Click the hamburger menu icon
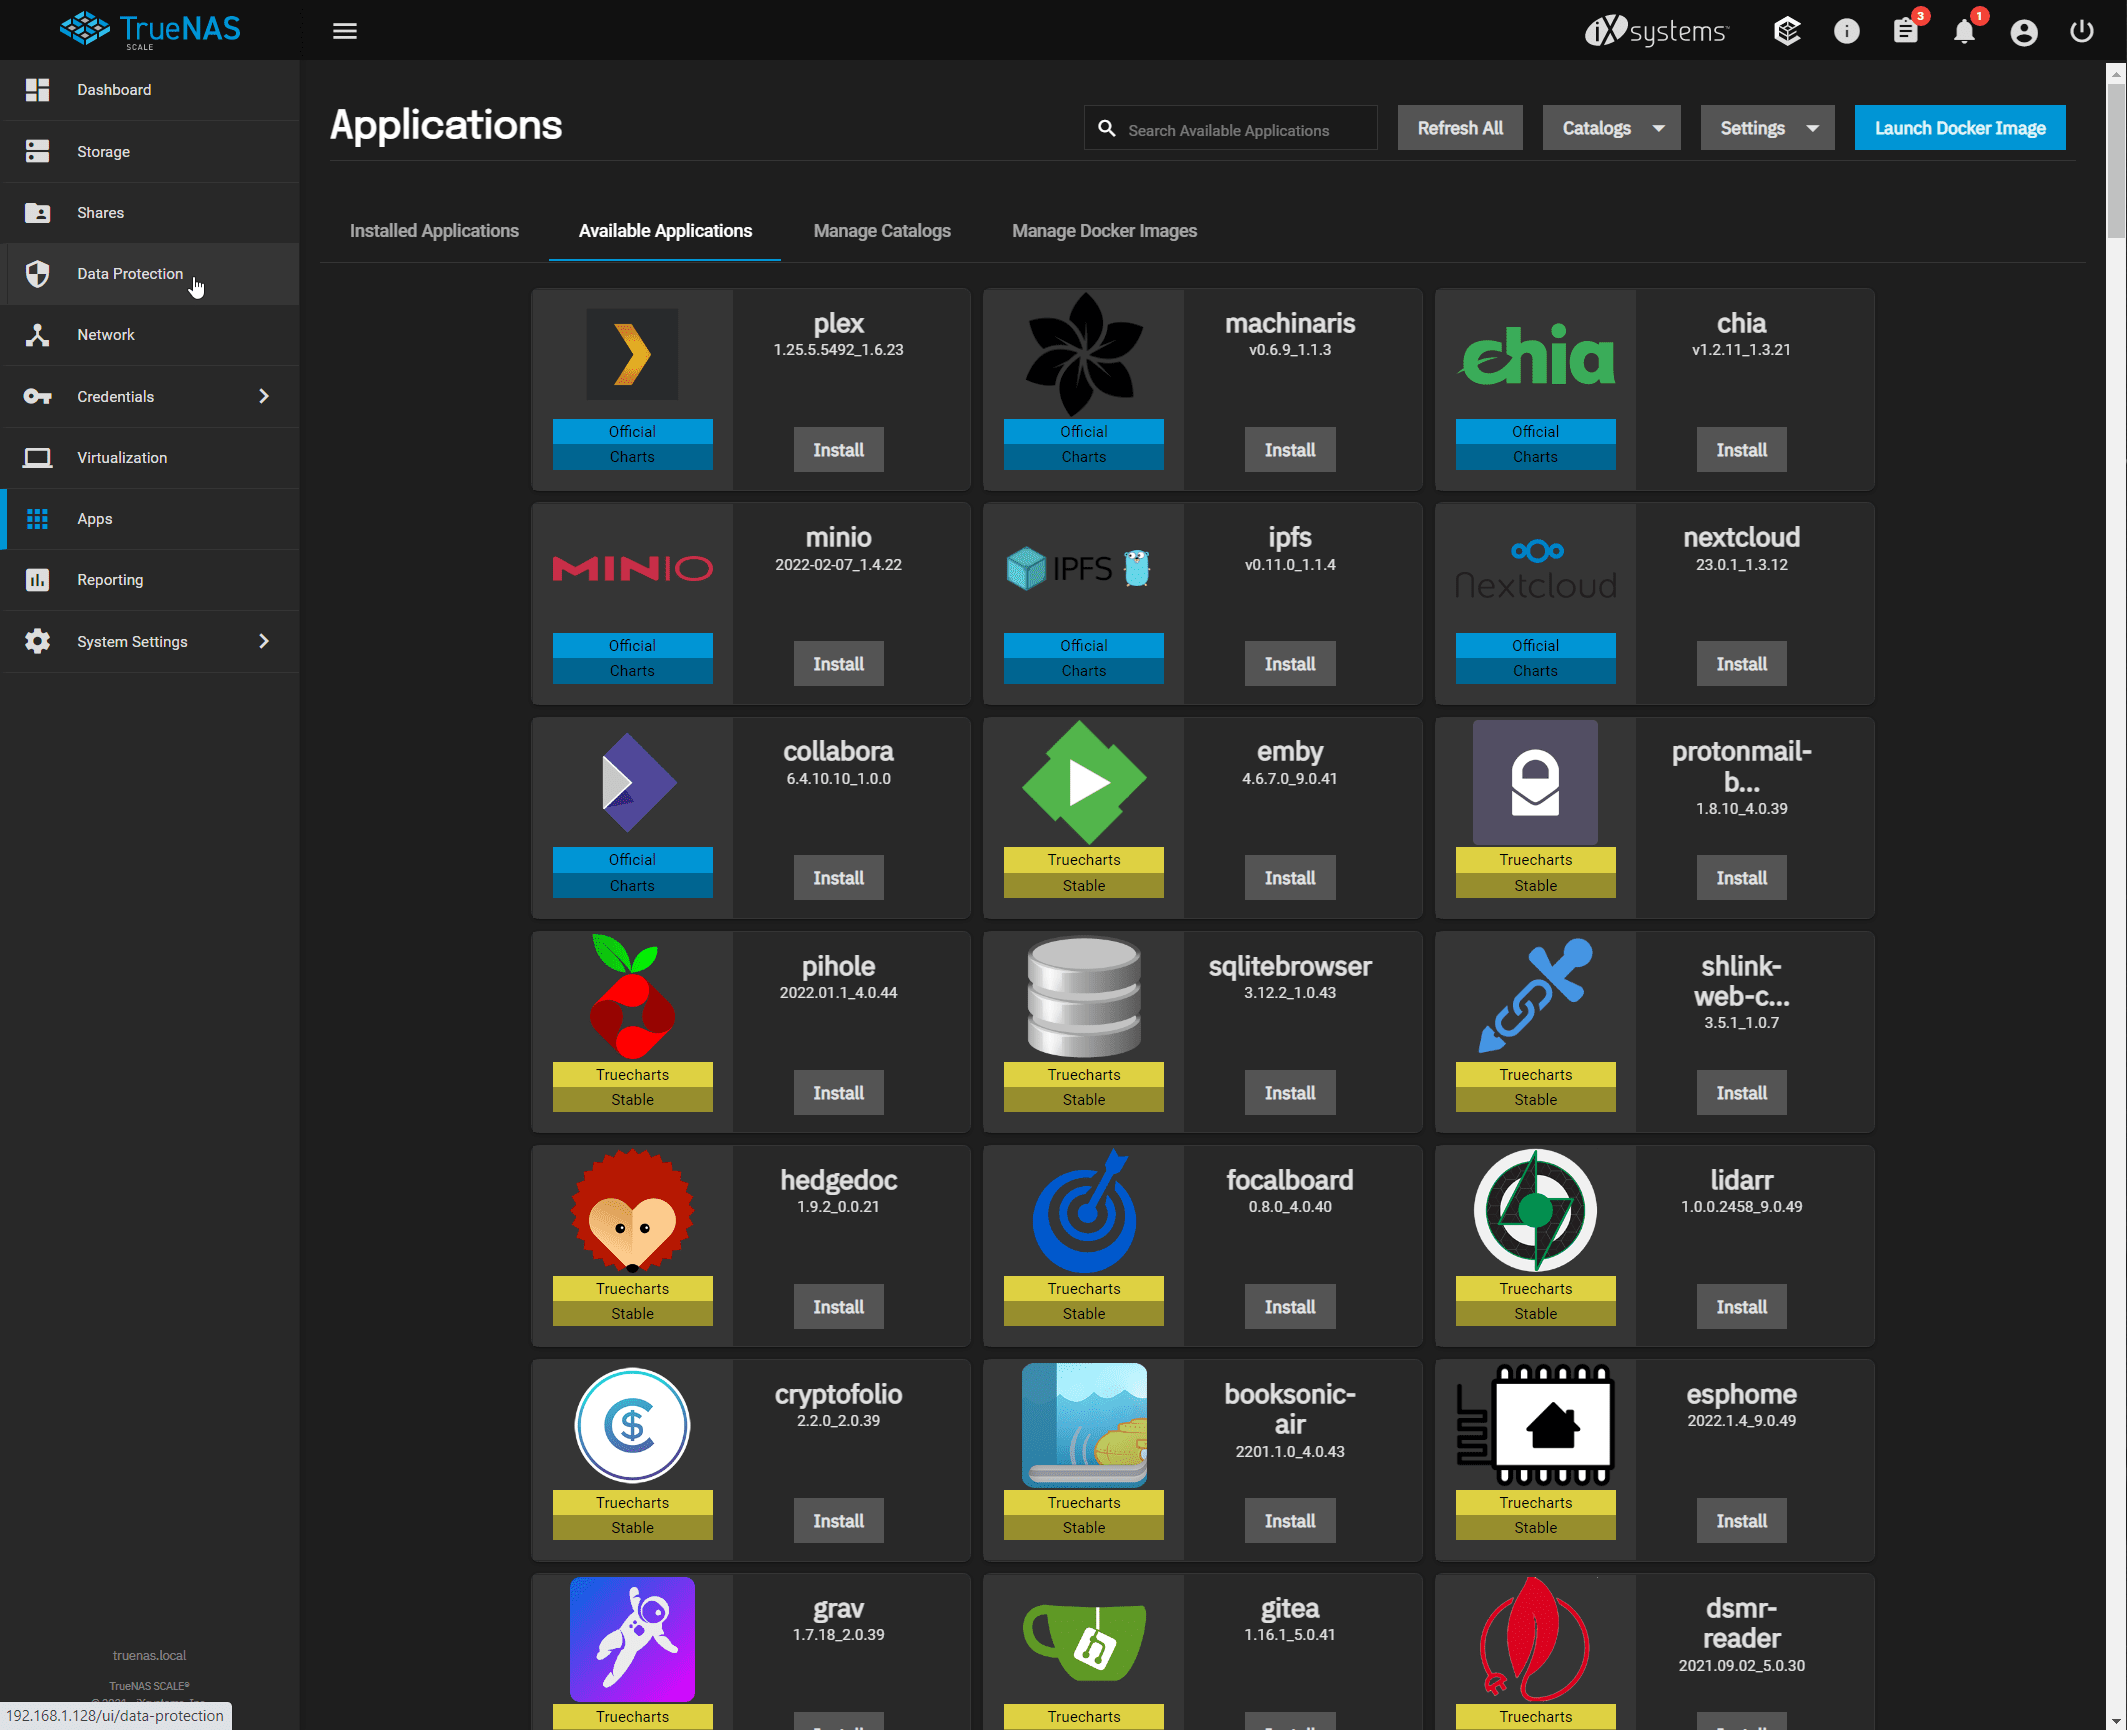Image resolution: width=2127 pixels, height=1730 pixels. tap(345, 31)
